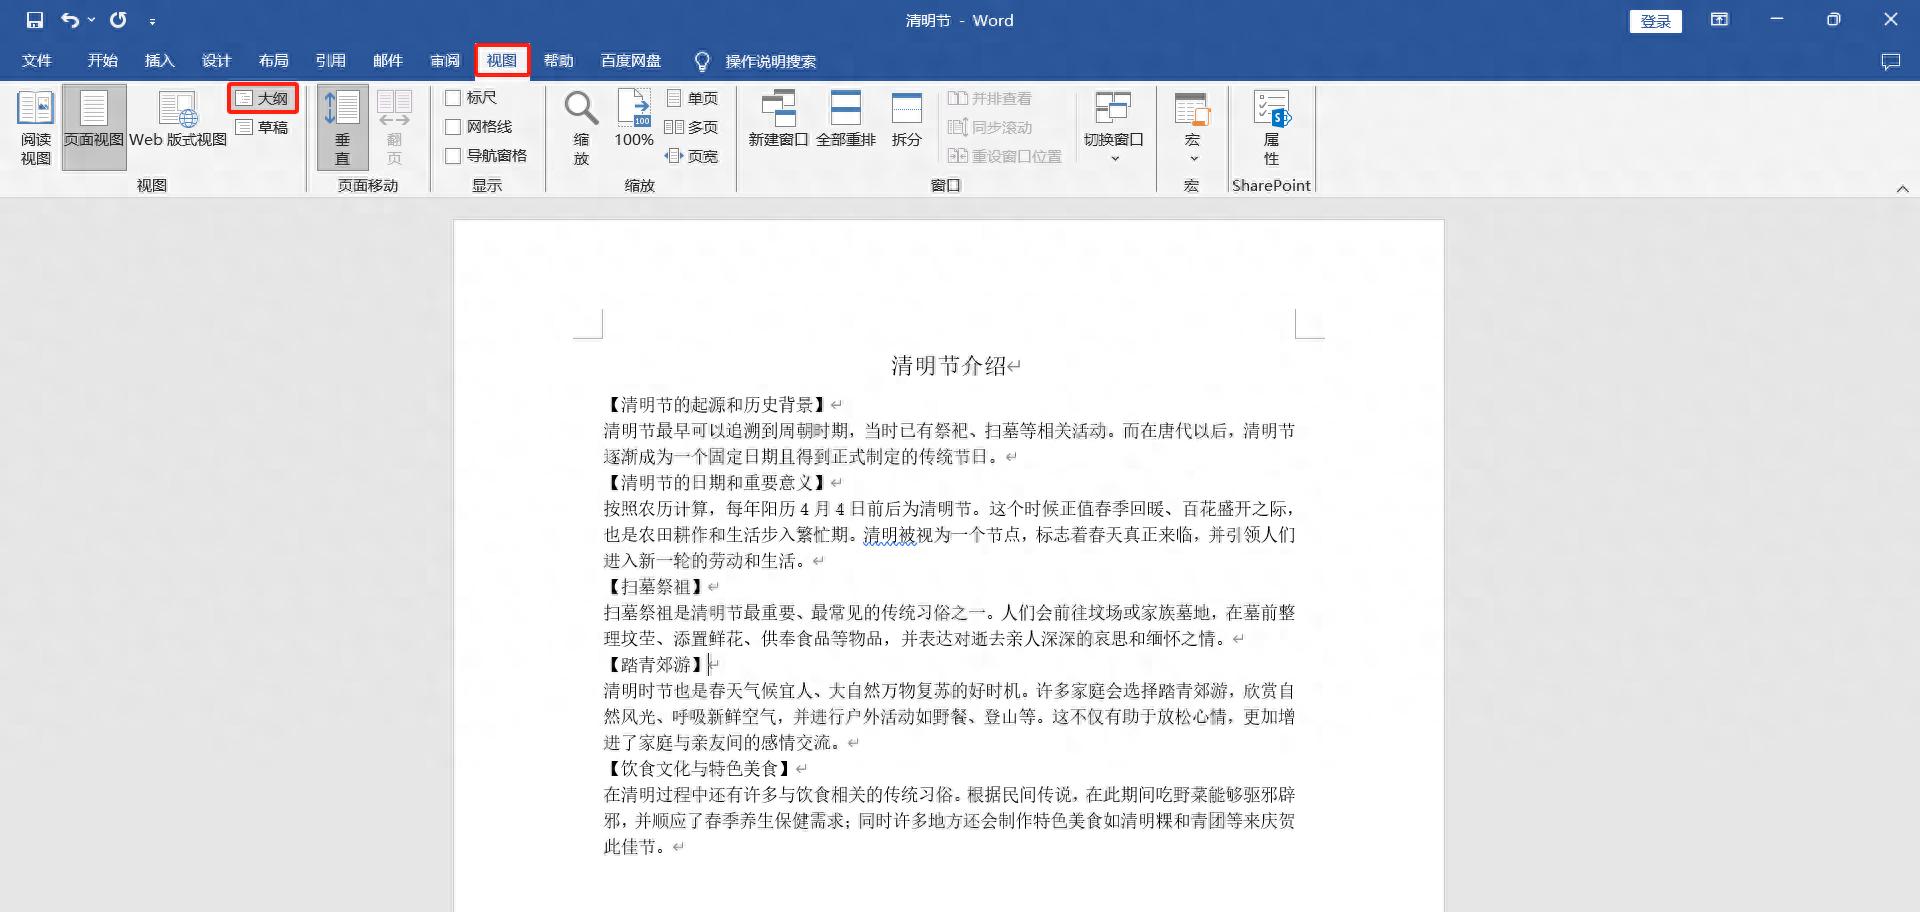Switch to the 插入 ribbon tab
Image resolution: width=1920 pixels, height=912 pixels.
[159, 61]
